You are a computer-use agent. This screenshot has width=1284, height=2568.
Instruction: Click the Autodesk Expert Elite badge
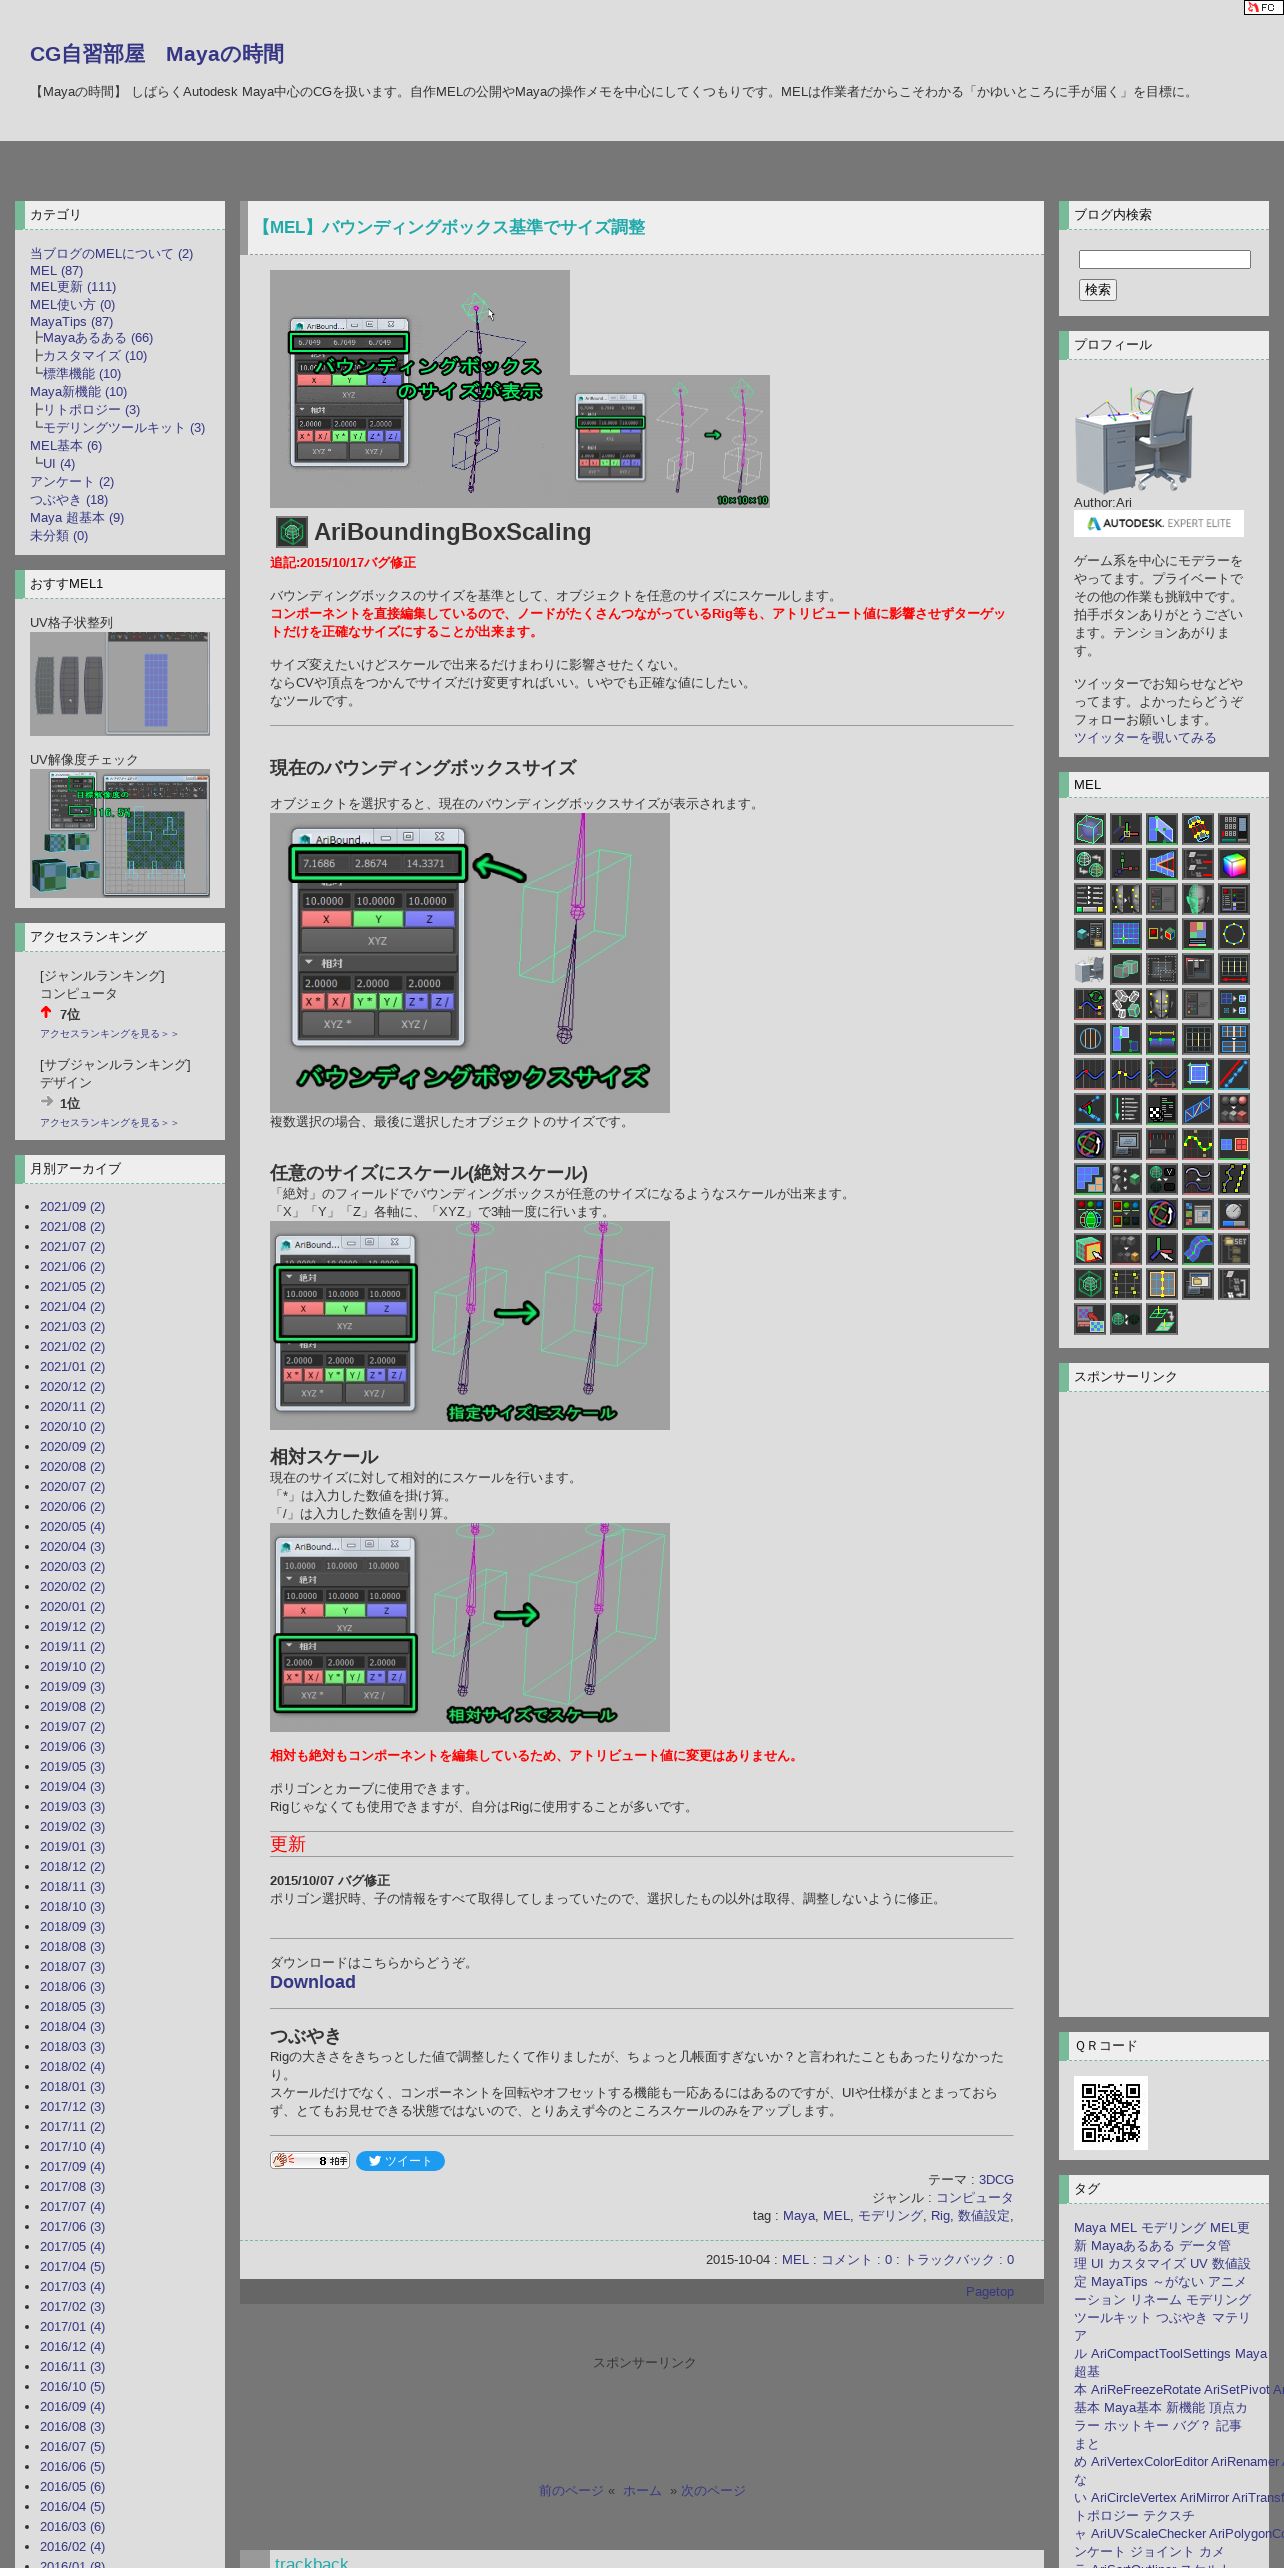[x=1159, y=523]
